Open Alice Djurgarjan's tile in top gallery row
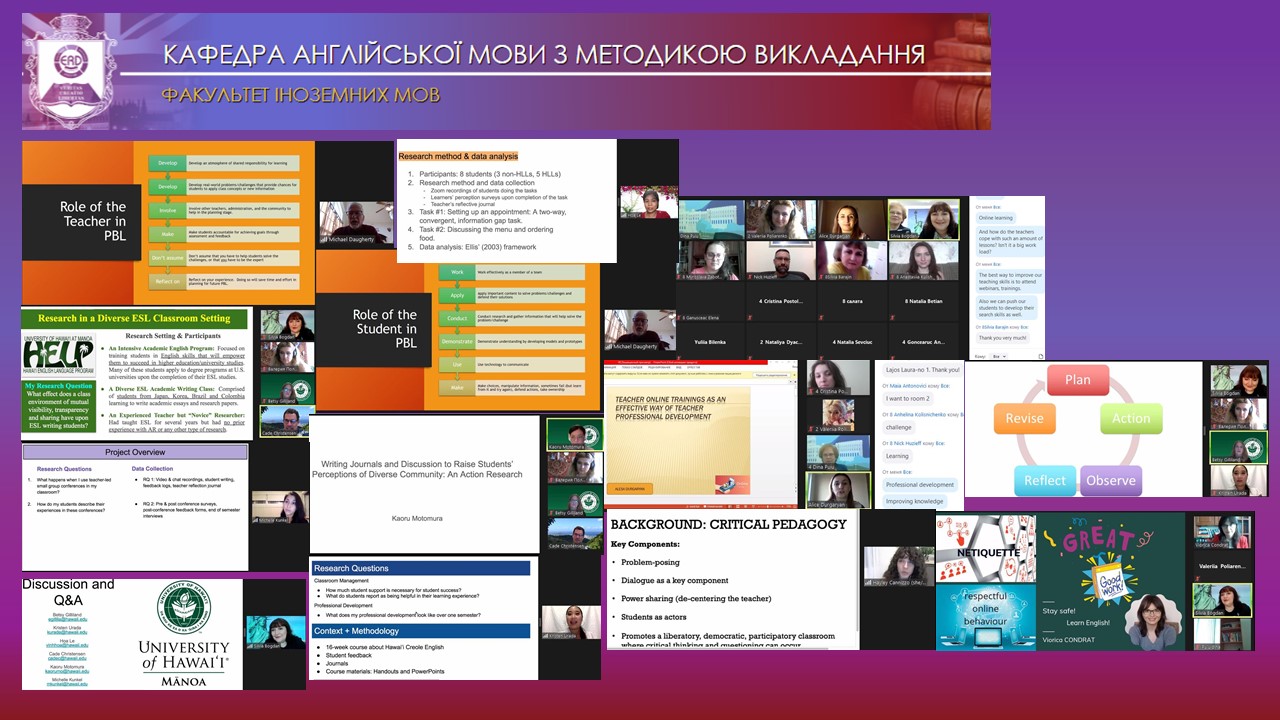1280x720 pixels. click(x=851, y=219)
